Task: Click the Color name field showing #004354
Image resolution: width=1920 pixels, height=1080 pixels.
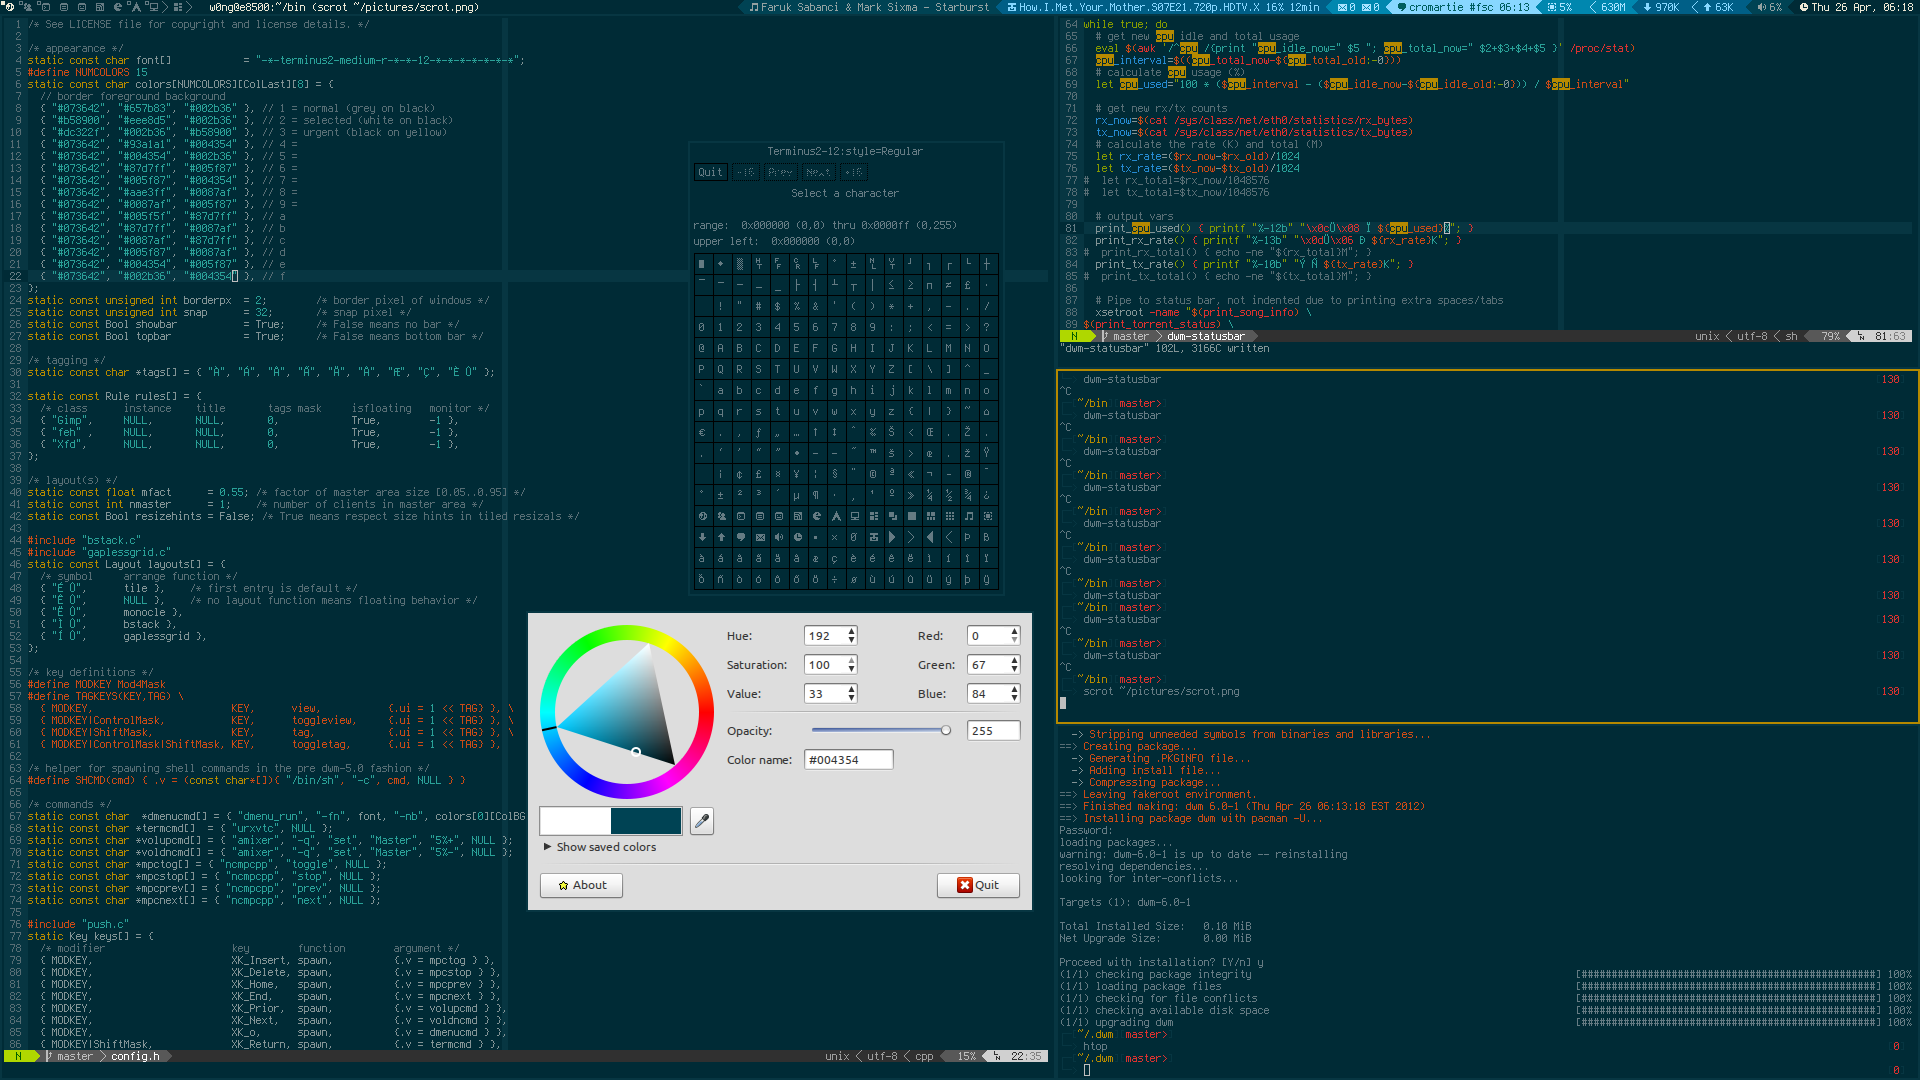Action: tap(848, 760)
